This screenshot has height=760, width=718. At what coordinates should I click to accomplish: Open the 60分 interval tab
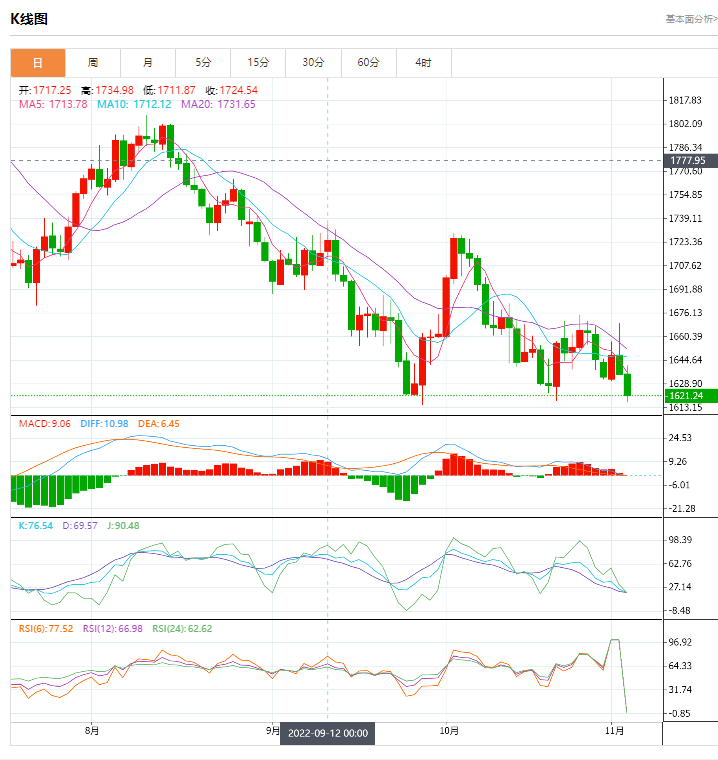tap(368, 63)
